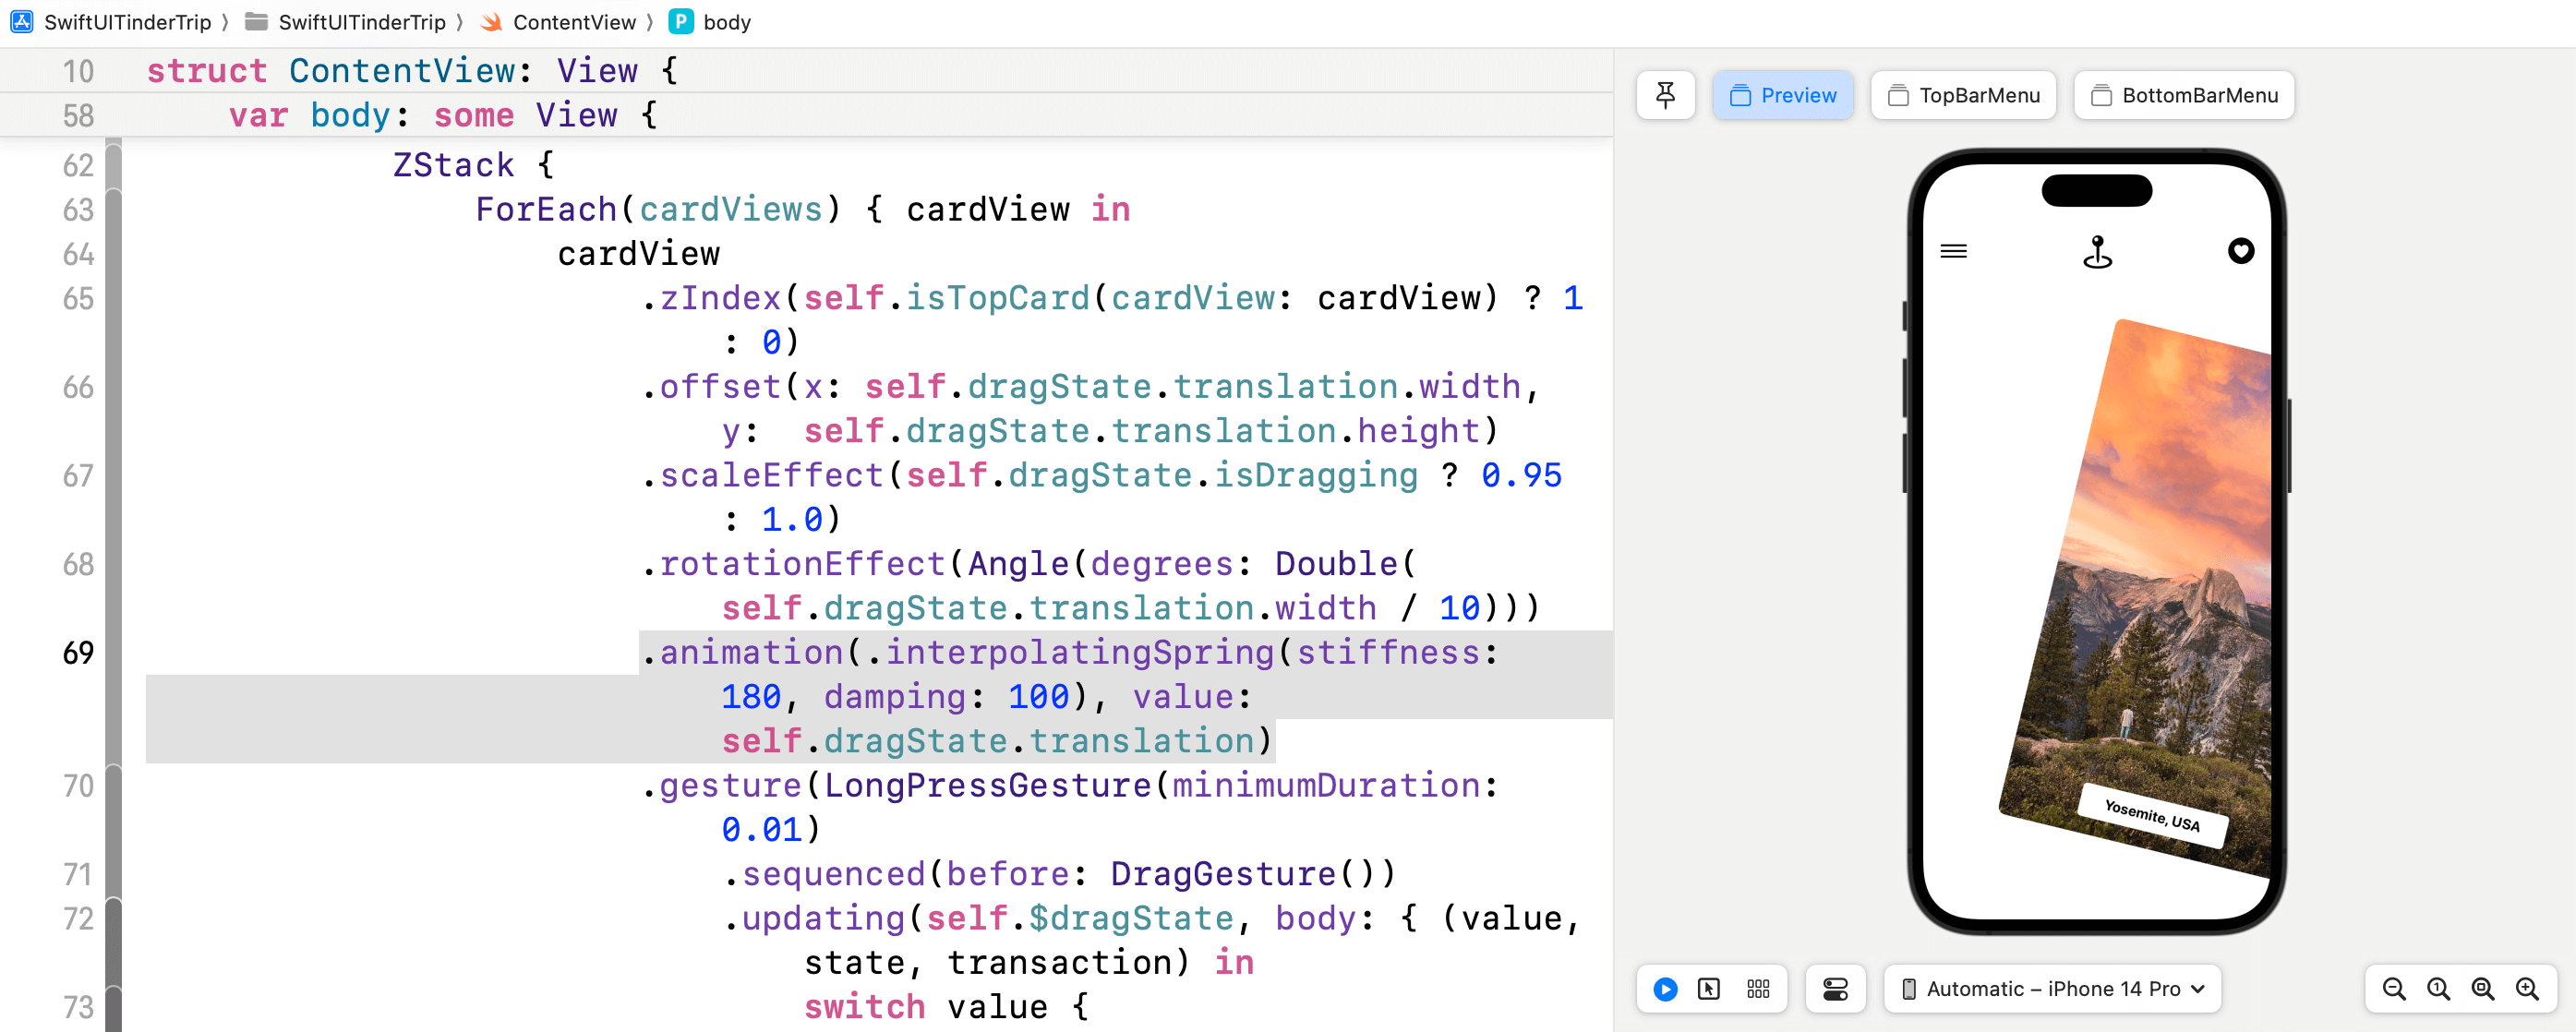Pin the preview canvas
This screenshot has width=2576, height=1032.
point(1665,95)
